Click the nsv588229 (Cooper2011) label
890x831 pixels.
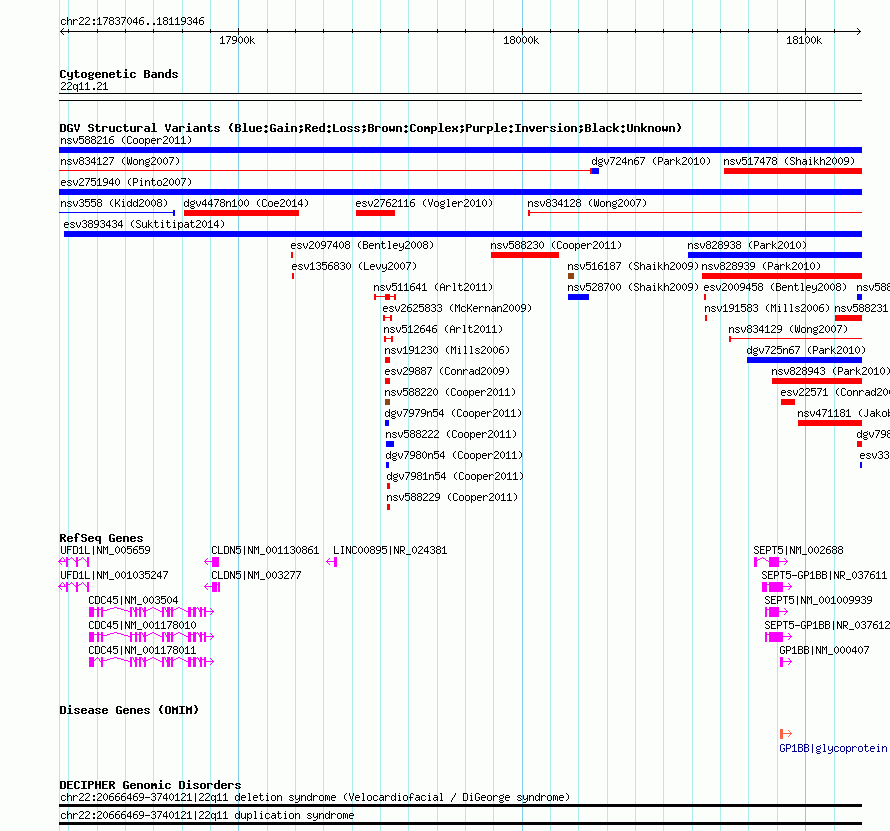click(452, 497)
